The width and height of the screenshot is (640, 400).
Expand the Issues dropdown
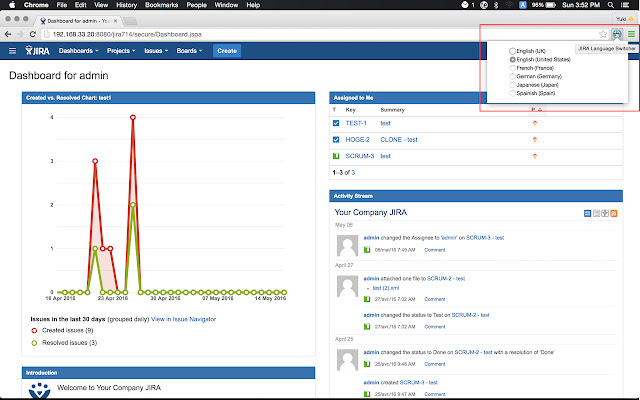(x=156, y=51)
